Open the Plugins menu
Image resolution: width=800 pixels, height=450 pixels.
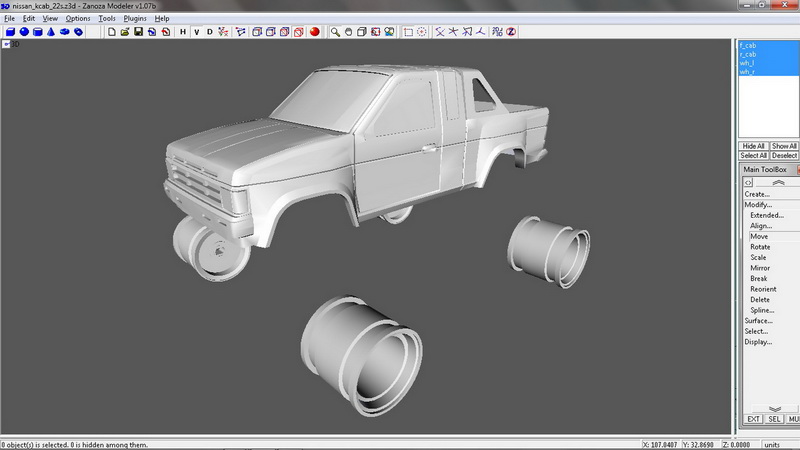pyautogui.click(x=135, y=19)
